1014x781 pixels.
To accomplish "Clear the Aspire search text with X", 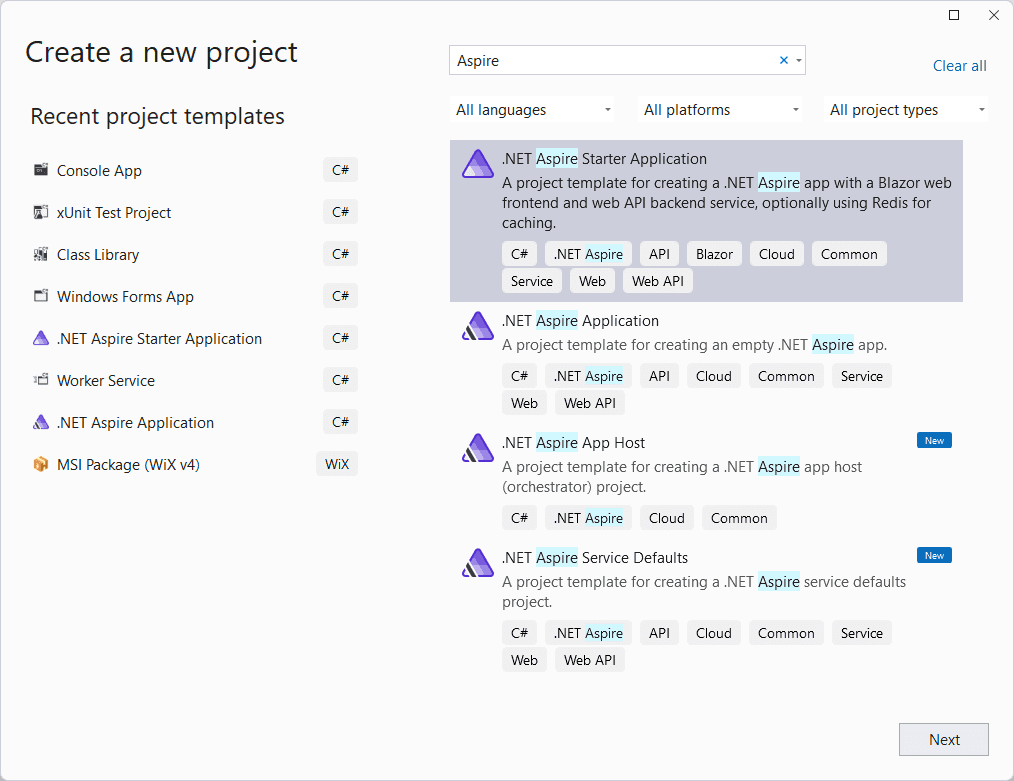I will click(x=784, y=60).
